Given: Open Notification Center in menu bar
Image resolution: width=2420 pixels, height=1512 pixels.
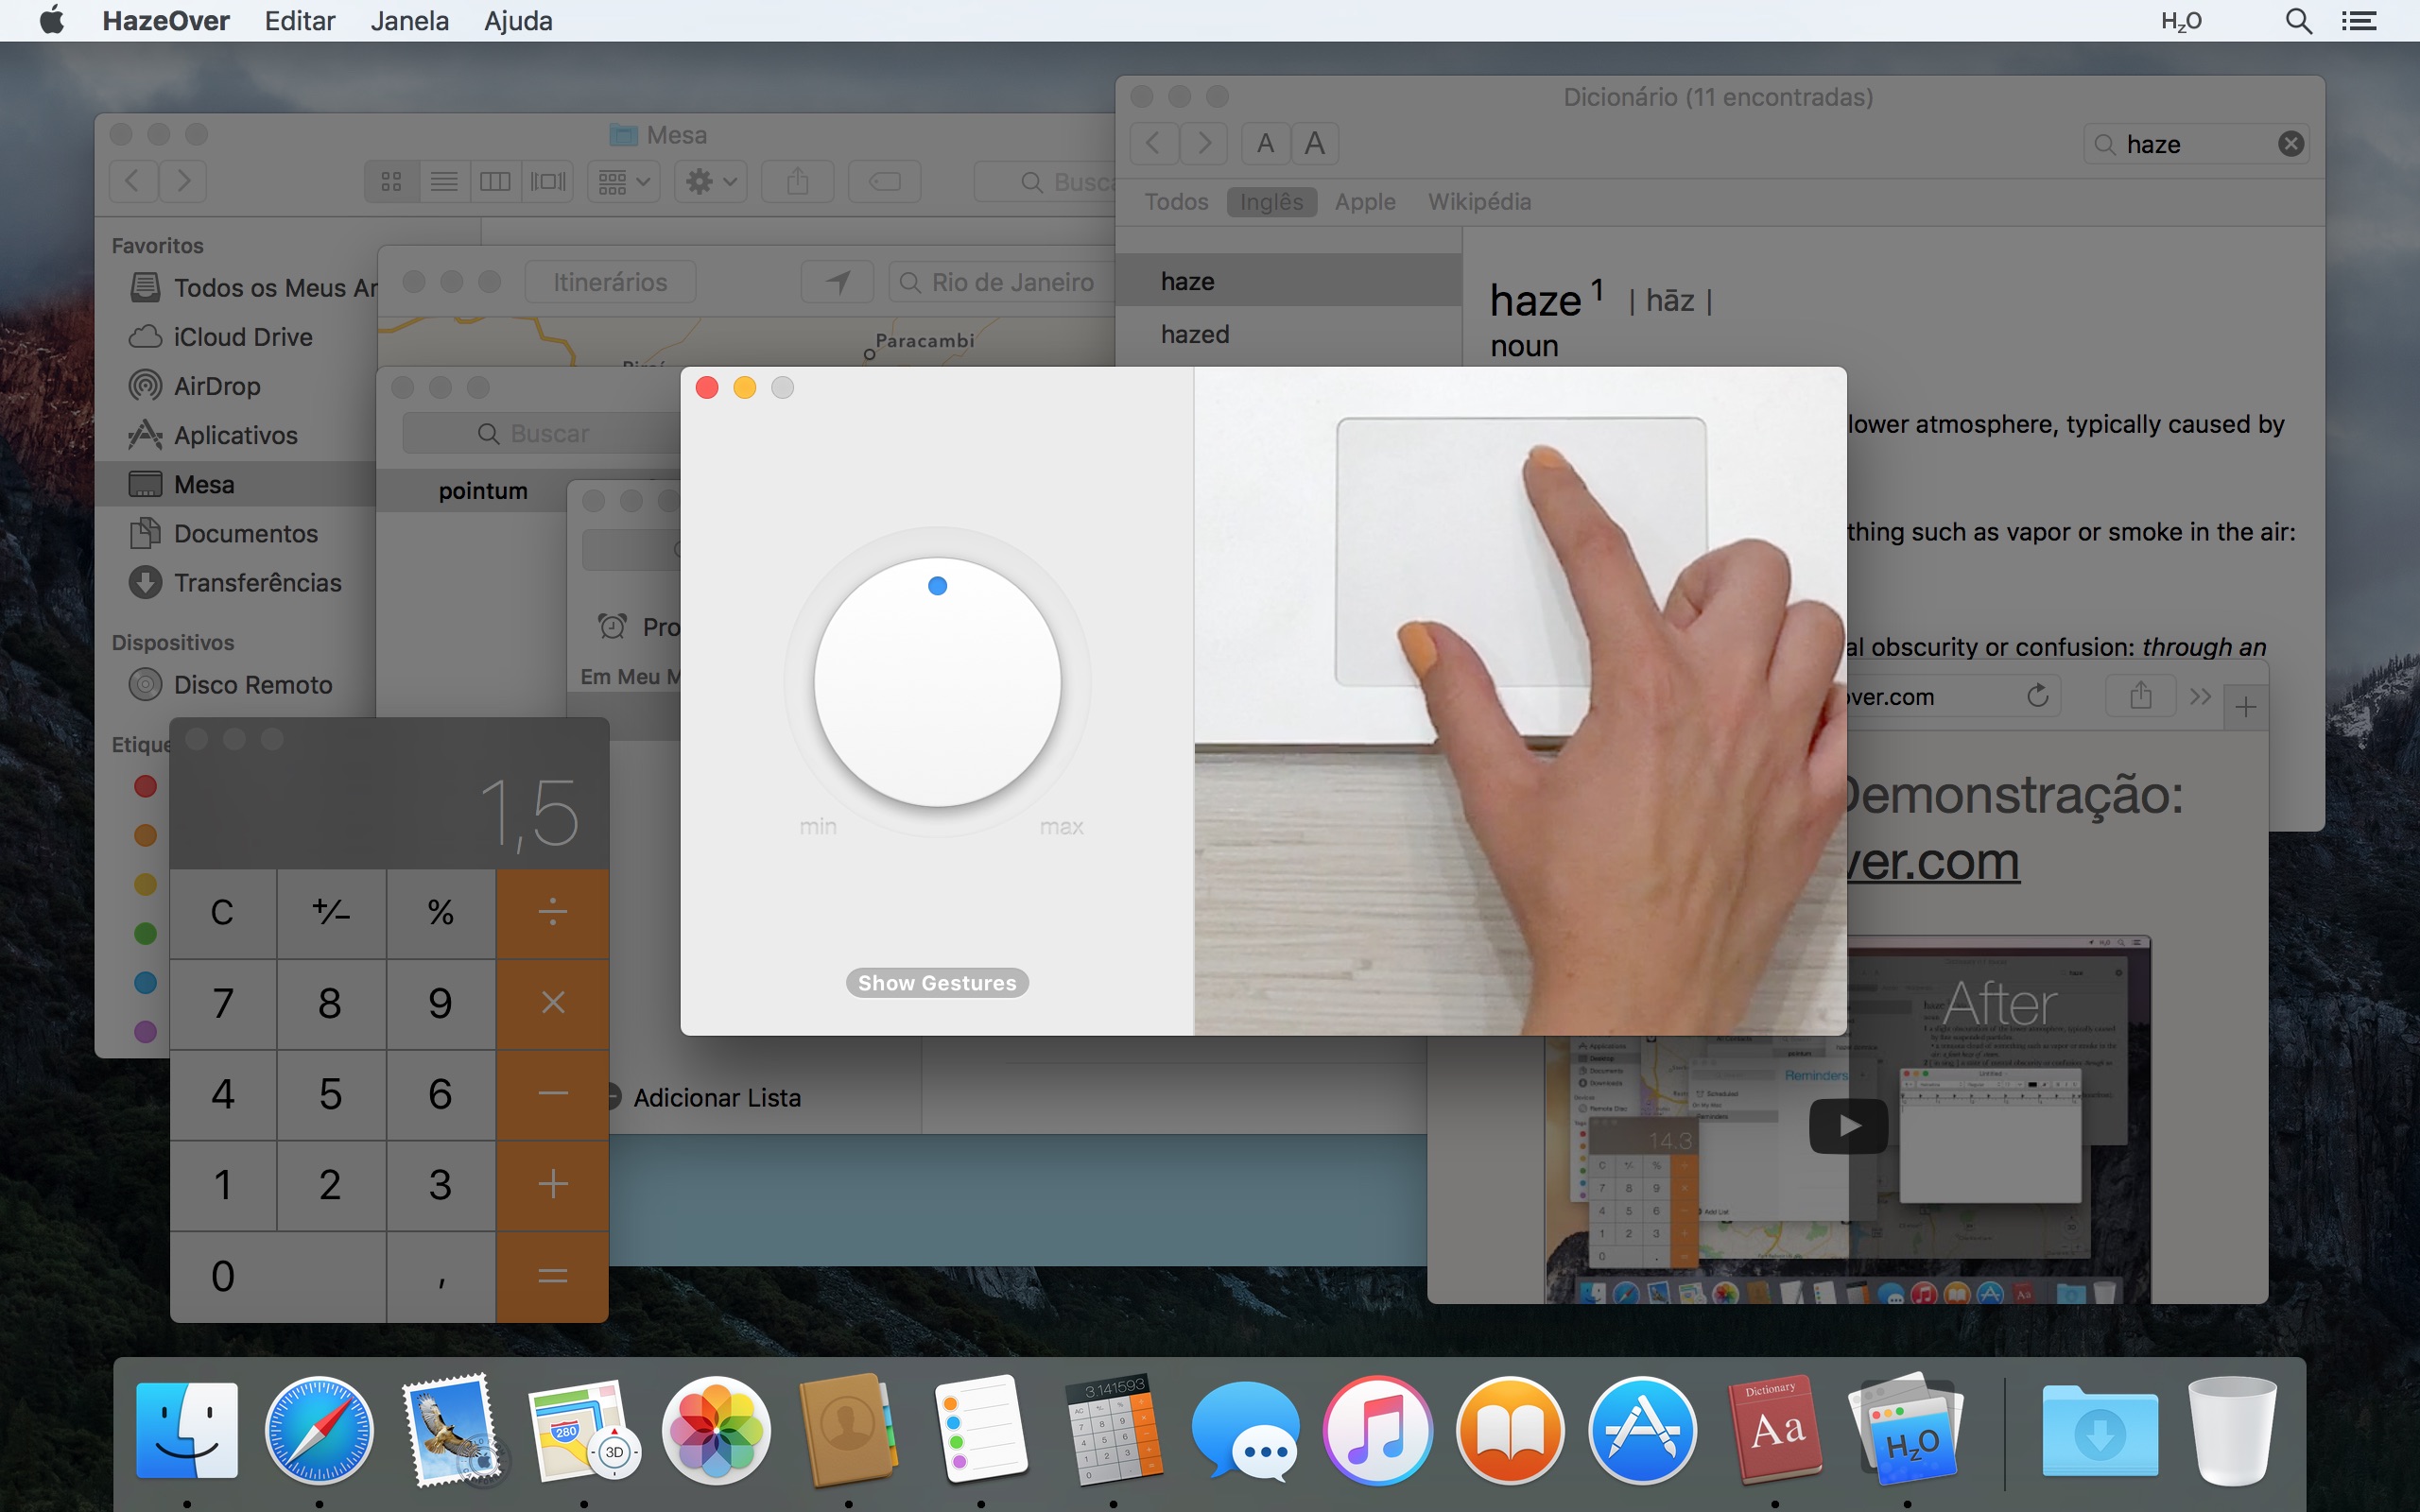Looking at the screenshot, I should (2359, 21).
